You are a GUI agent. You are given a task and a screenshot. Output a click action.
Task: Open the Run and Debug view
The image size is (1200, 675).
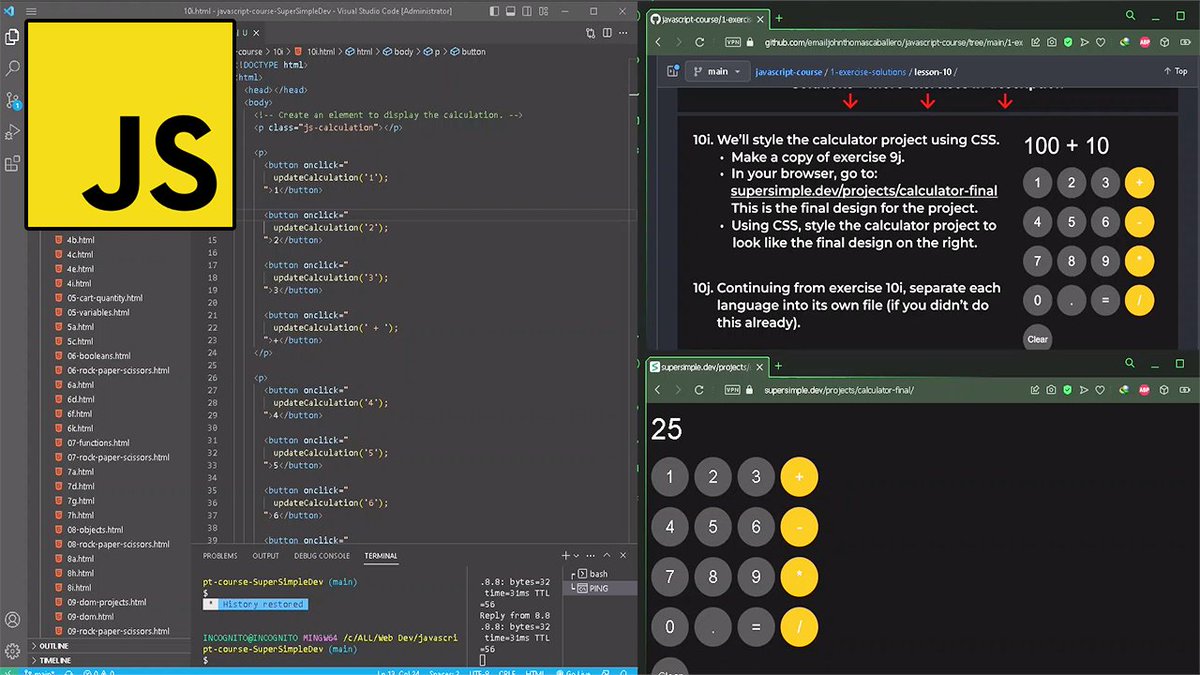13,132
